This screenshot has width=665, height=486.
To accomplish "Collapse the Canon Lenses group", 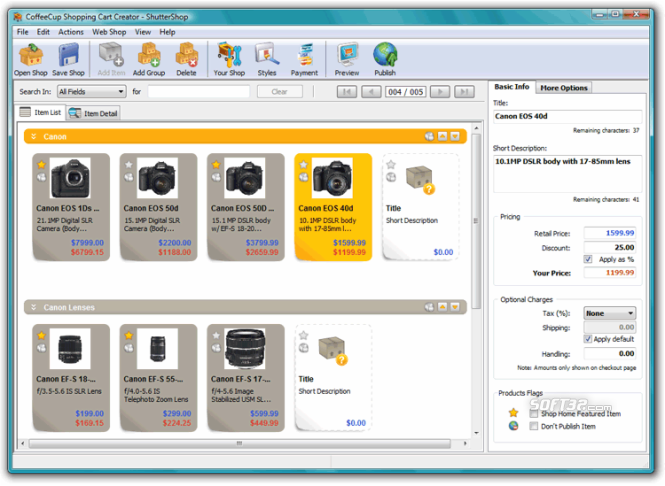I will tap(34, 307).
